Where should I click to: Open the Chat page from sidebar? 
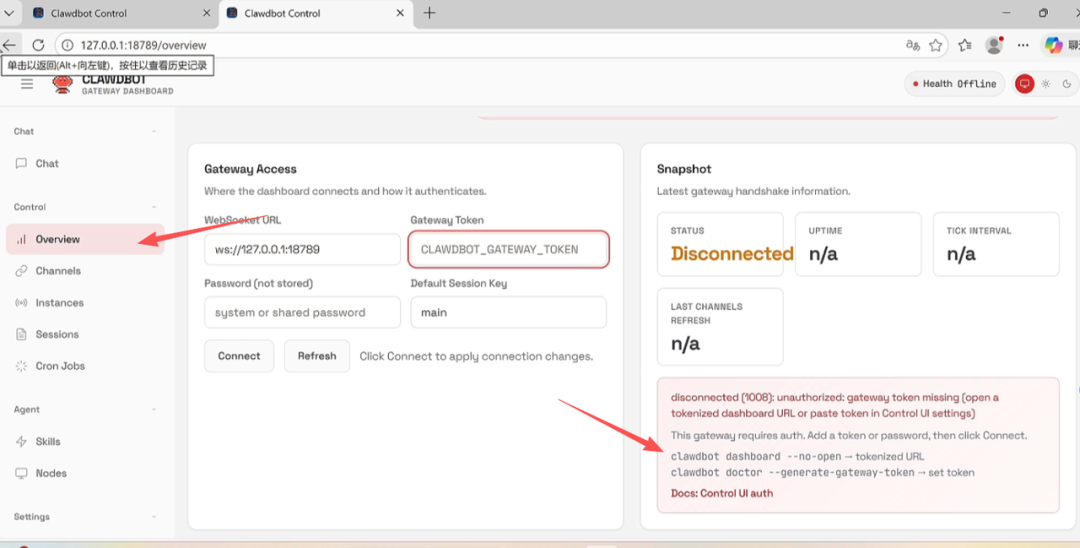coord(47,163)
